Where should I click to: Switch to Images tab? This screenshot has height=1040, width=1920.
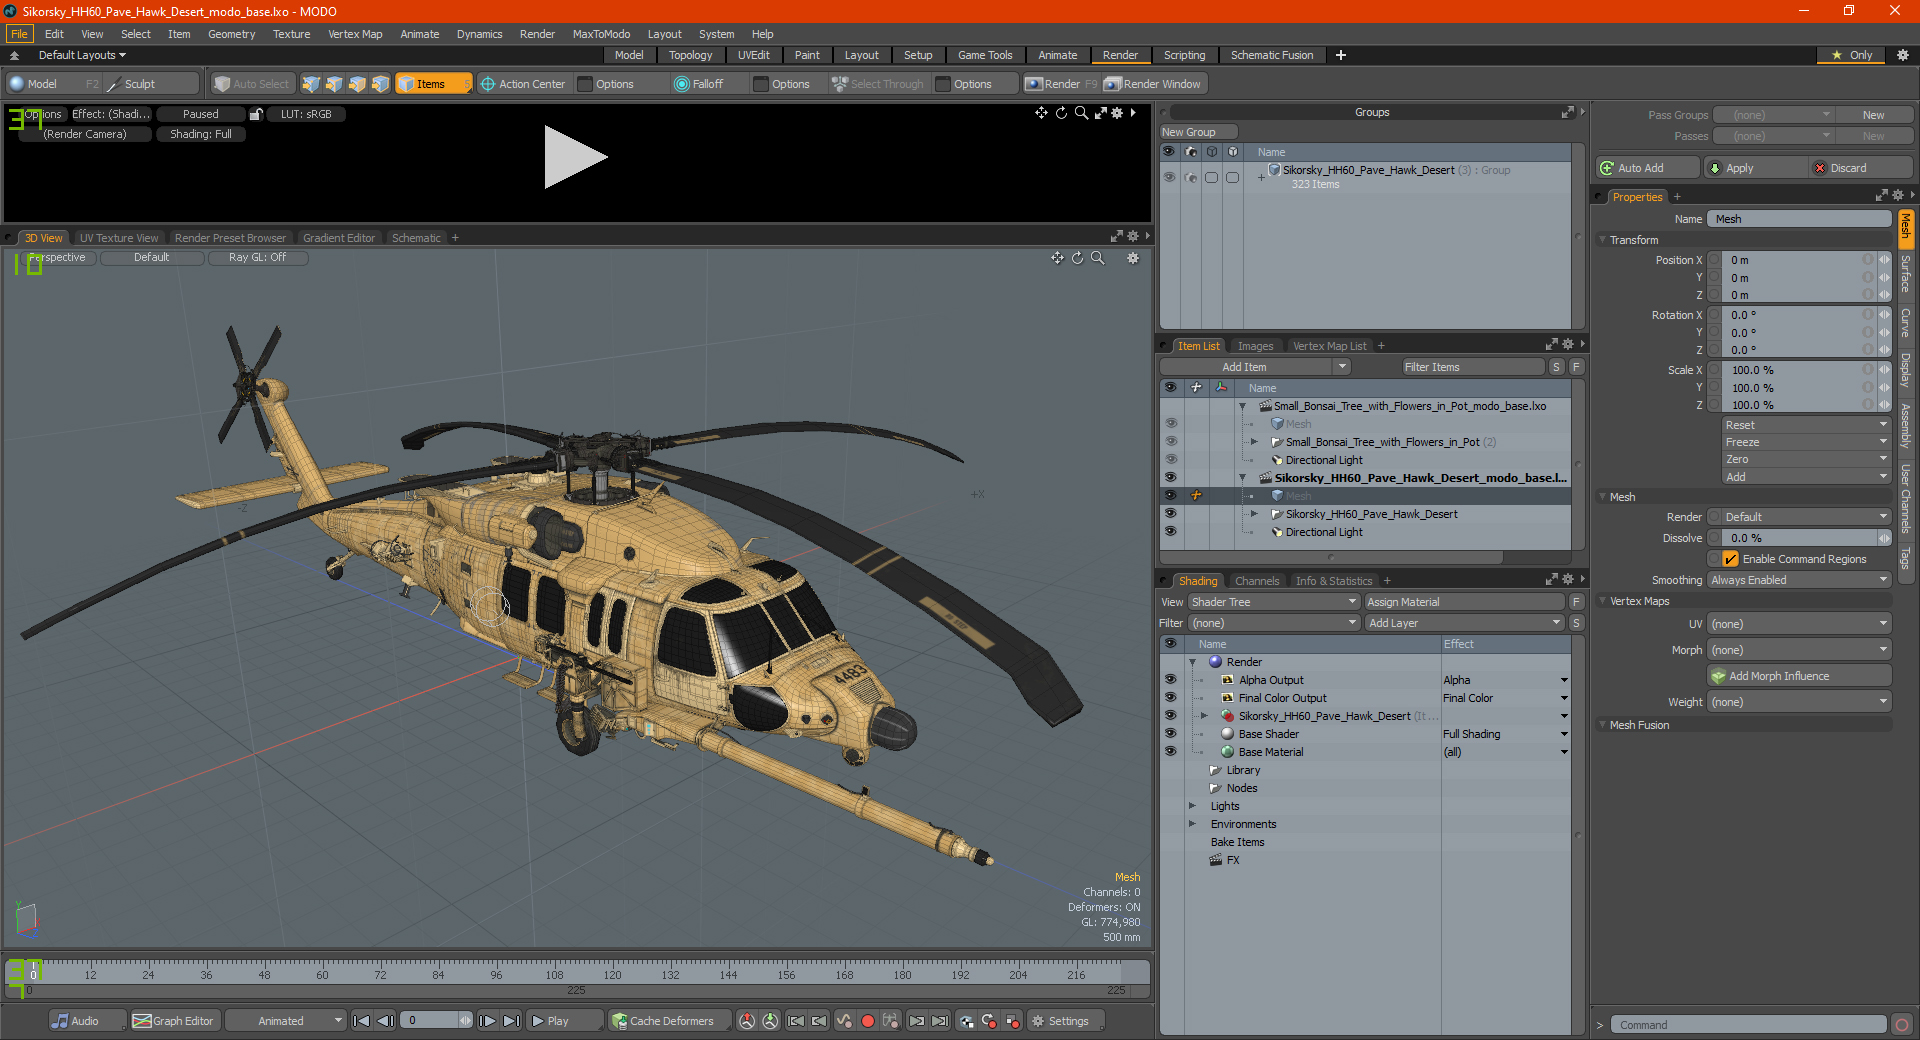point(1255,346)
